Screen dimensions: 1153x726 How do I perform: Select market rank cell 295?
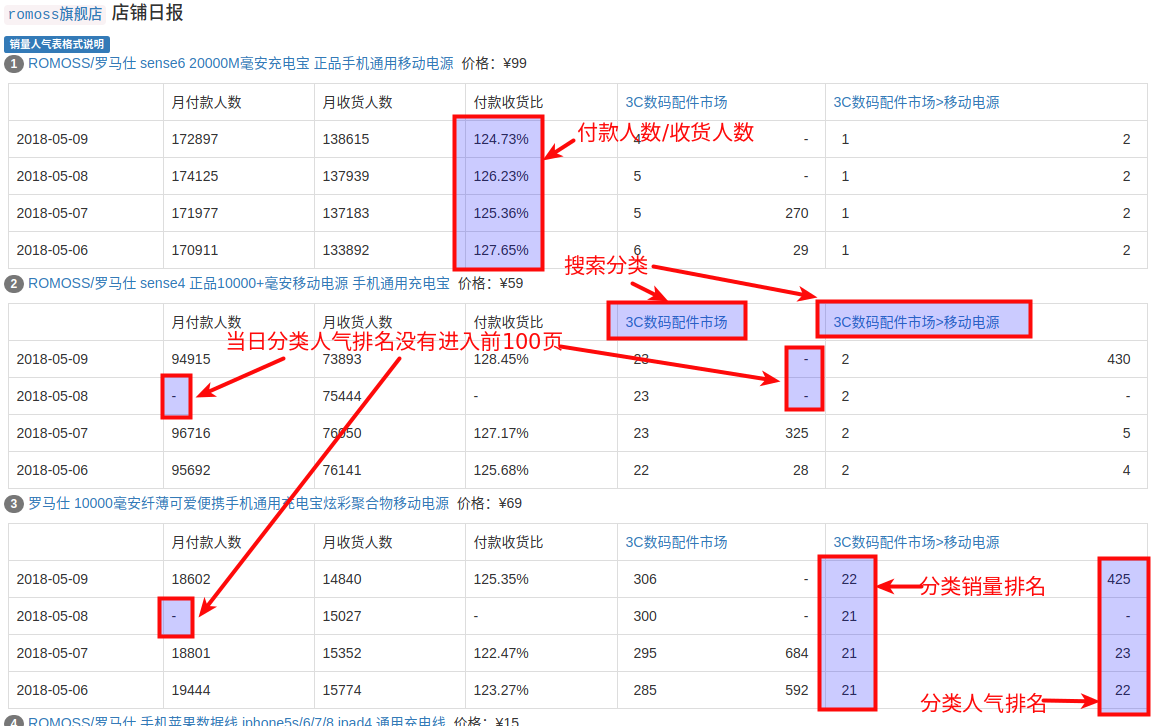click(645, 653)
